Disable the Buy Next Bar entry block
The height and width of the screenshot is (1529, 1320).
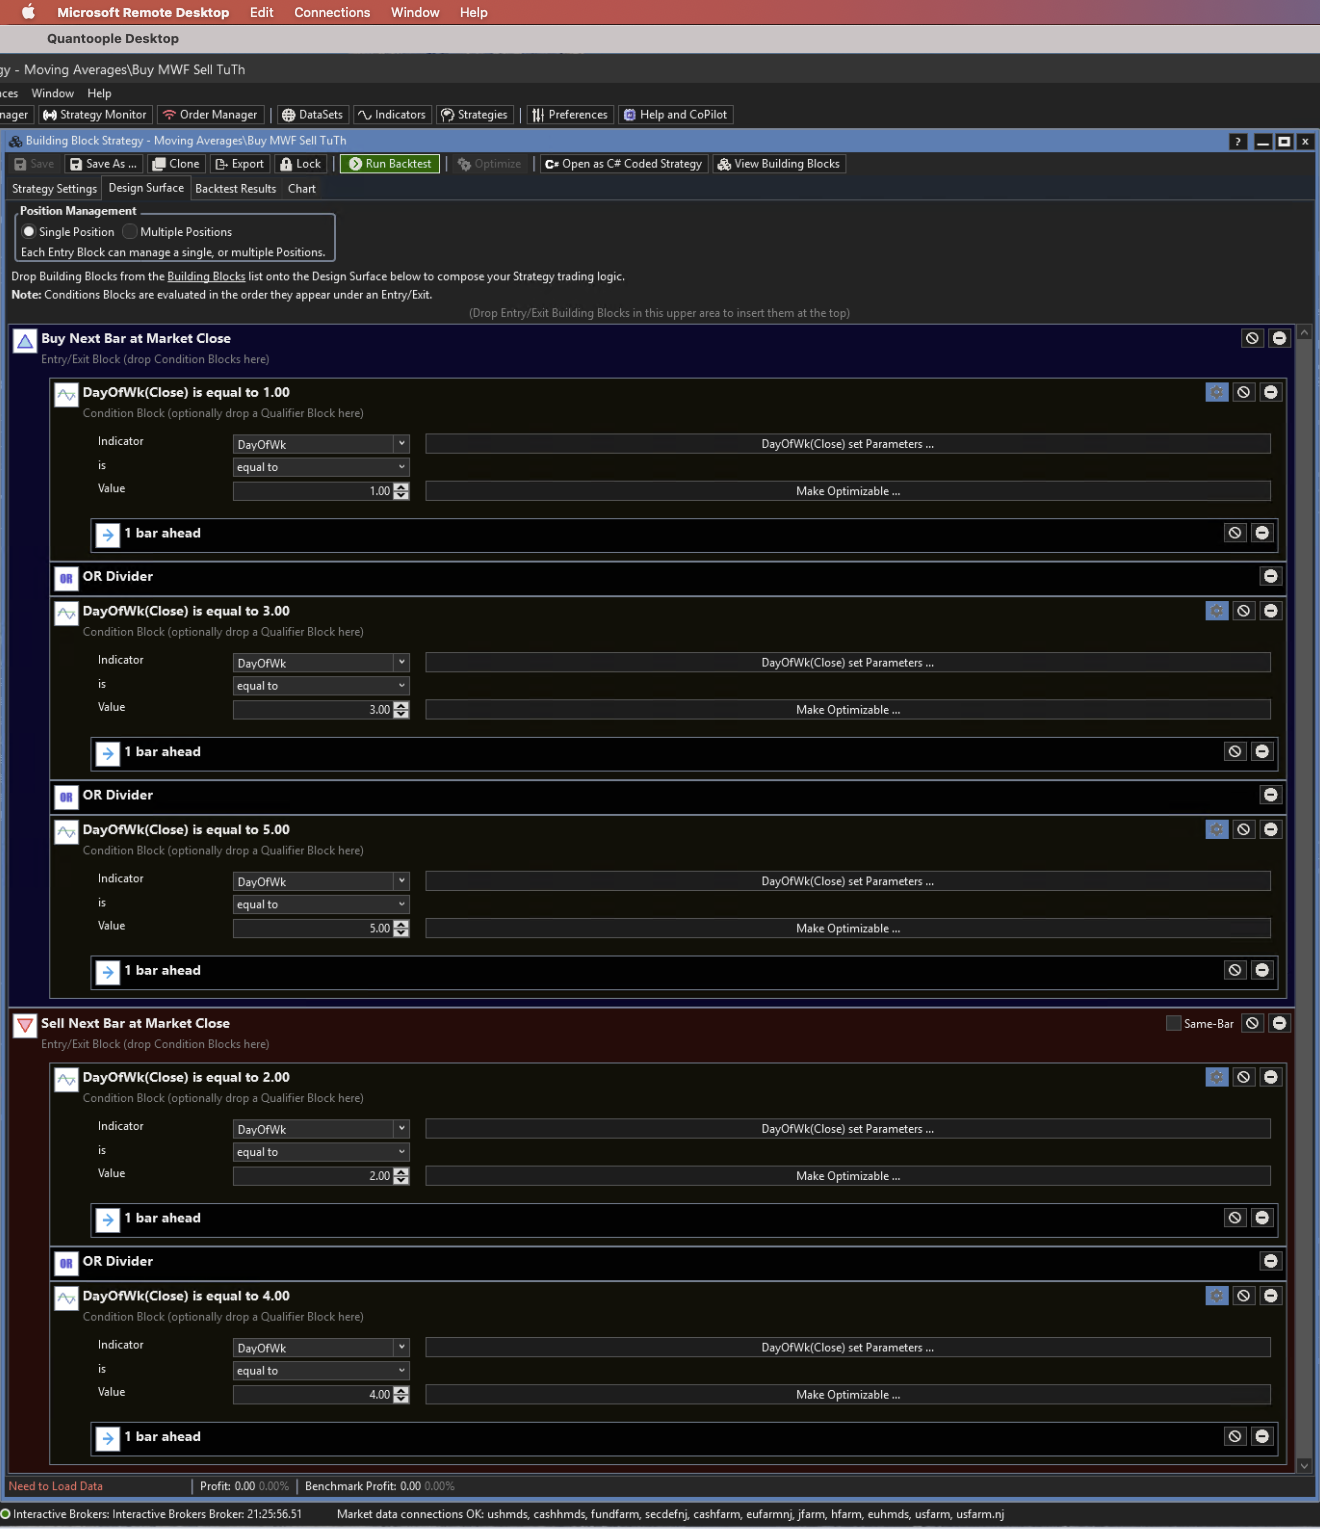tap(1252, 339)
